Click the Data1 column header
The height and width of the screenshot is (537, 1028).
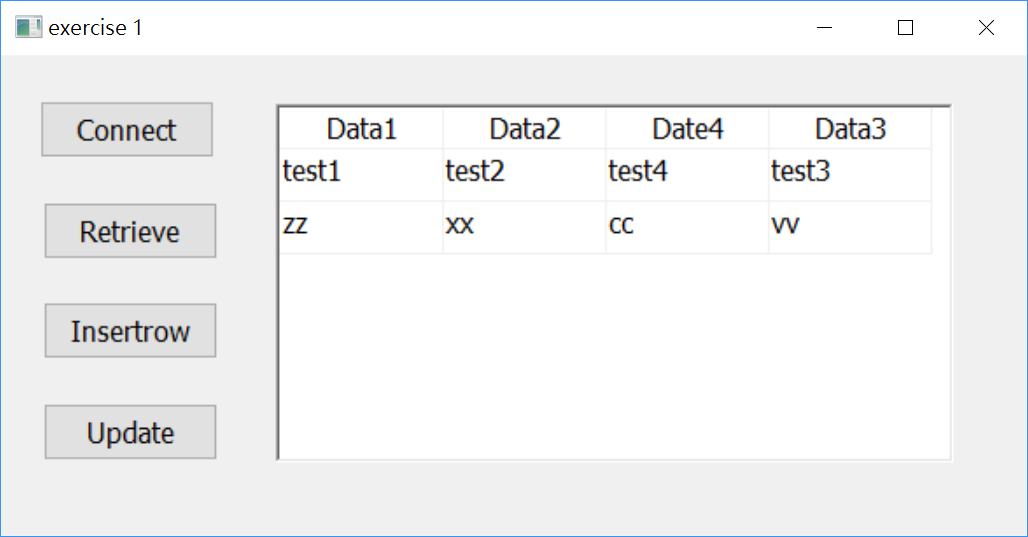pyautogui.click(x=361, y=129)
